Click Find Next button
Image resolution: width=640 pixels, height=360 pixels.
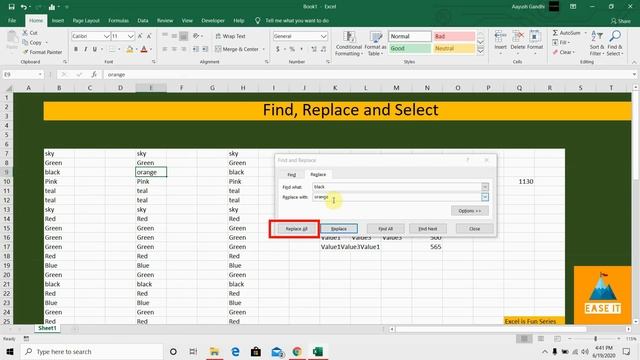[x=427, y=229]
